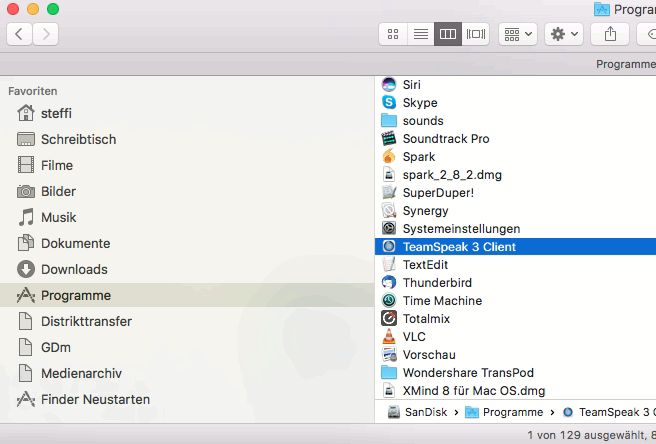The height and width of the screenshot is (444, 656).
Task: Select the Siri app icon
Action: click(389, 85)
